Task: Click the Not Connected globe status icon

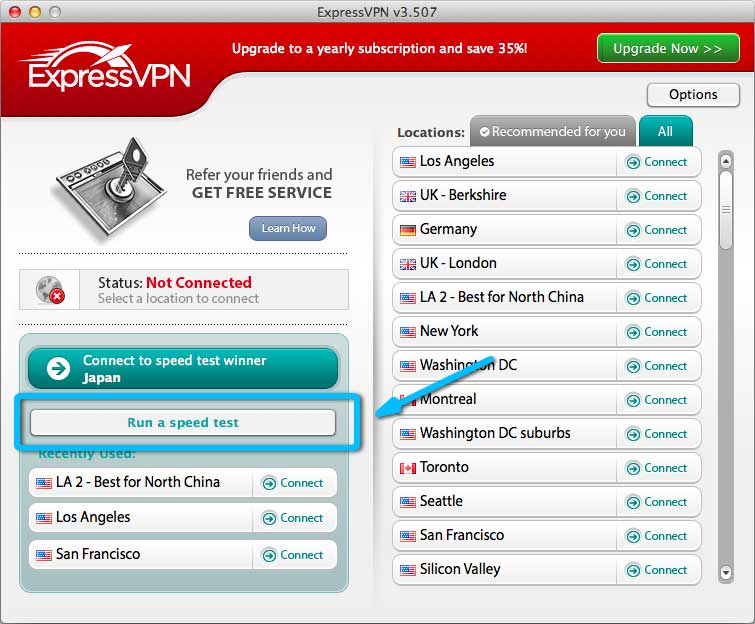Action: click(50, 289)
